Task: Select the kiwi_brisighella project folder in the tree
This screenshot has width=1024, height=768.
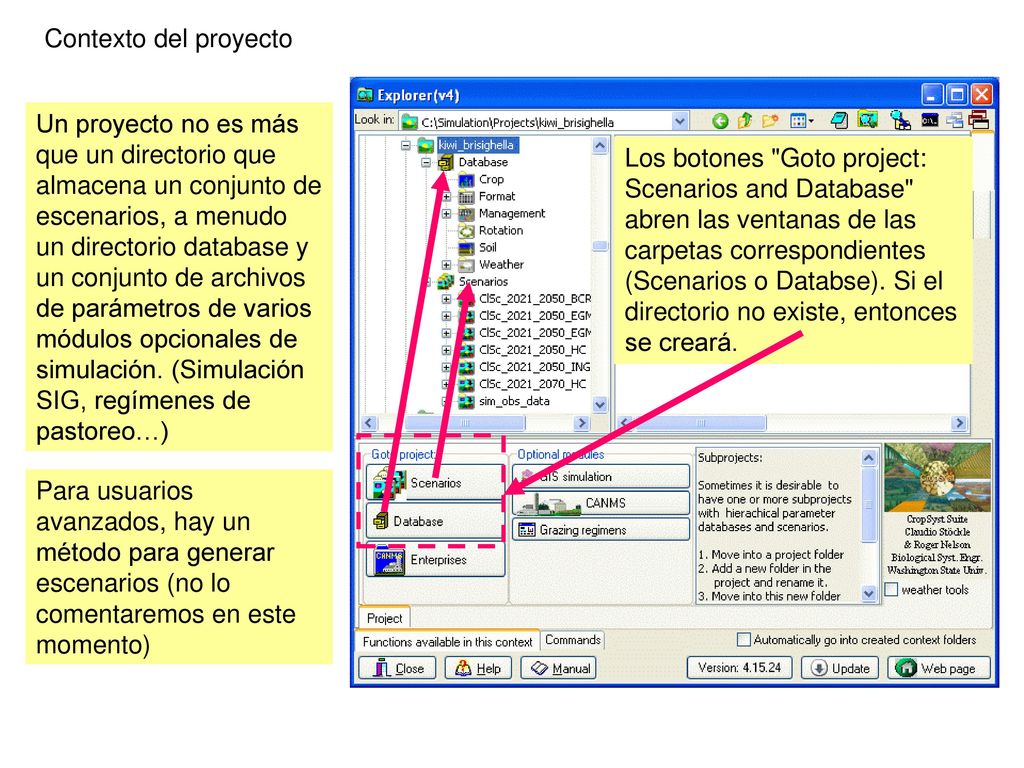Action: coord(475,145)
